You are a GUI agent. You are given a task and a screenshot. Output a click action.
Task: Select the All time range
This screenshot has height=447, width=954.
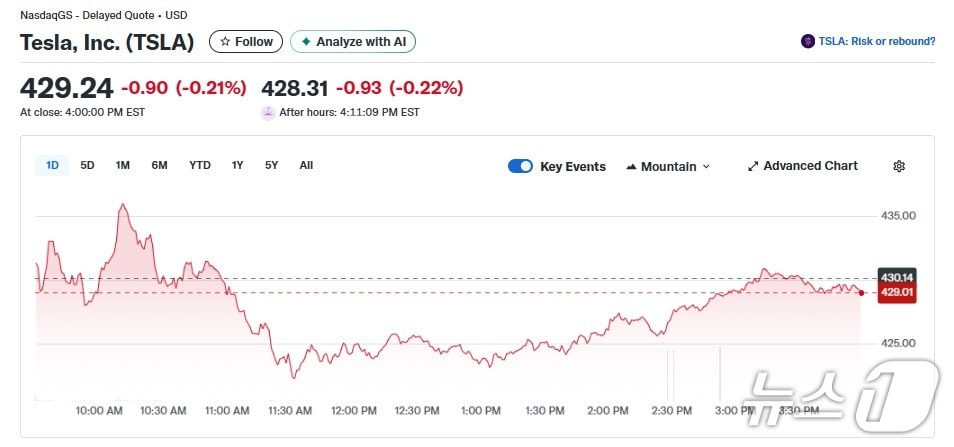click(306, 165)
